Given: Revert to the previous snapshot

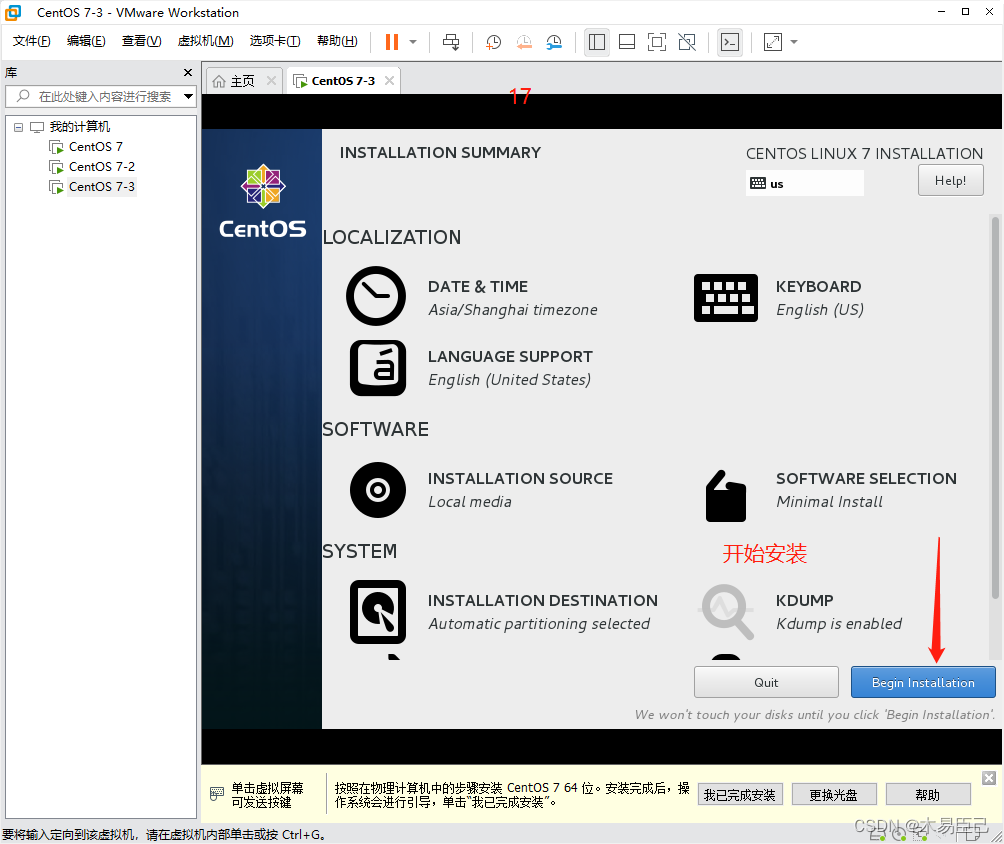Looking at the screenshot, I should 524,42.
